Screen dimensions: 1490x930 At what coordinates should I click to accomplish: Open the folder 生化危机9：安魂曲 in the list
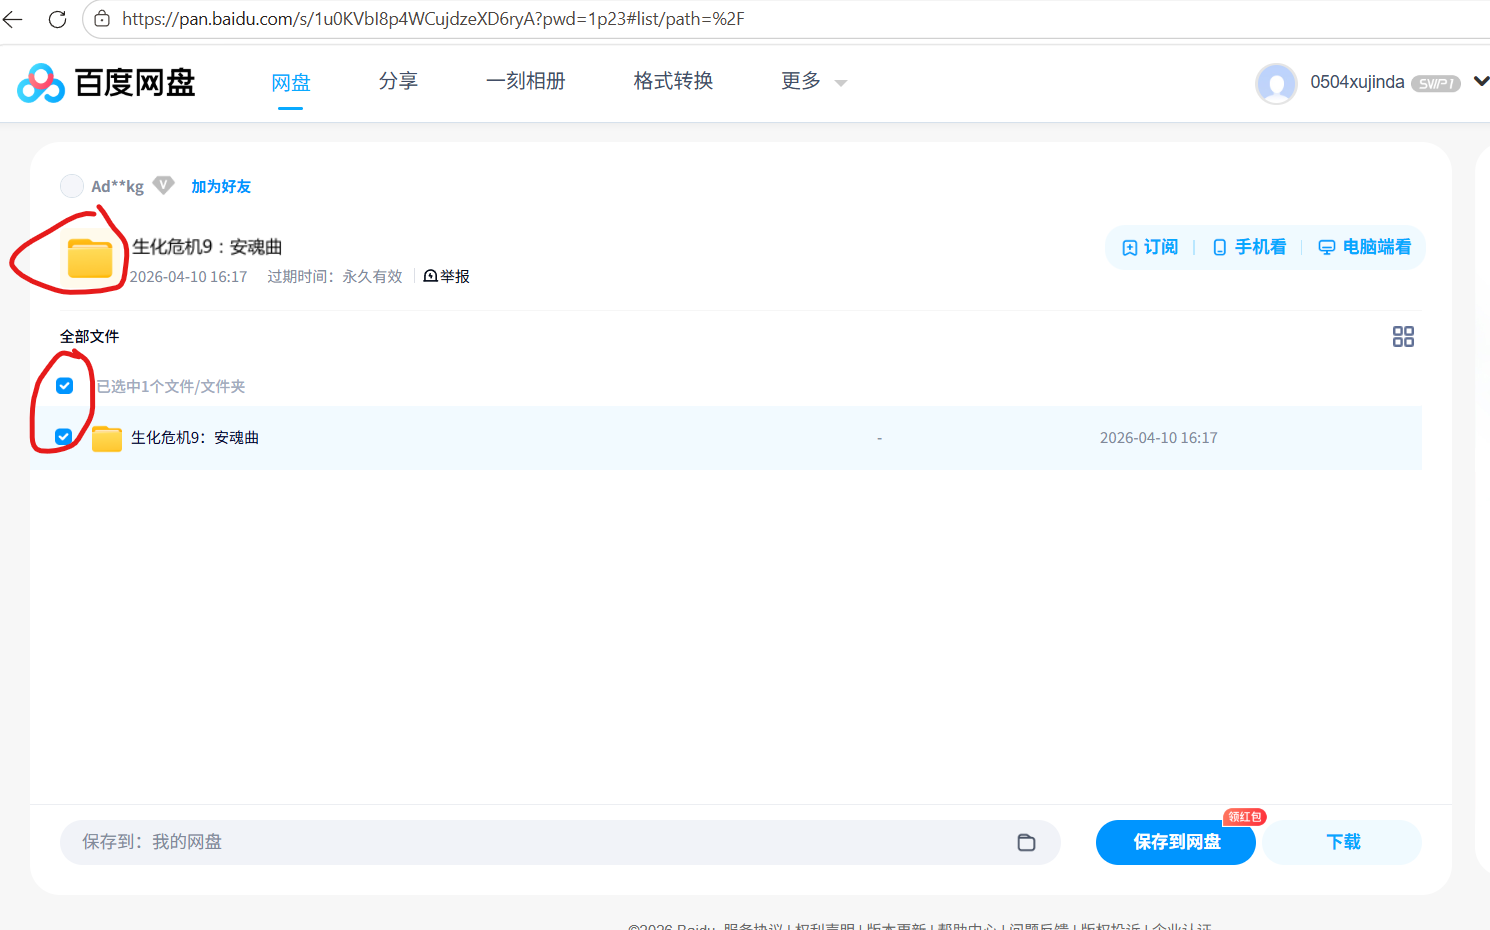[195, 437]
